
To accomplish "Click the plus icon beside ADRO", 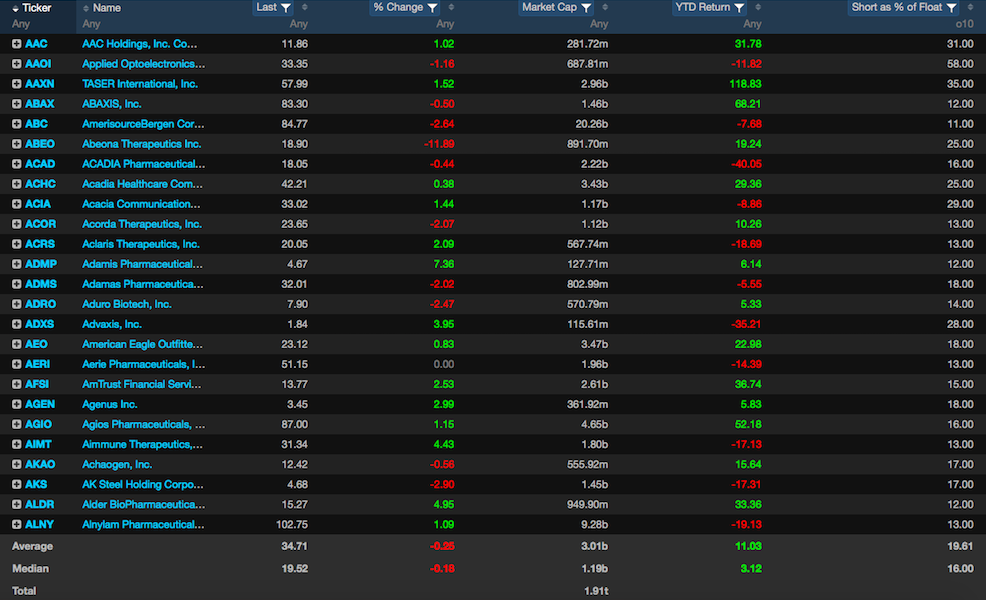I will coord(16,304).
